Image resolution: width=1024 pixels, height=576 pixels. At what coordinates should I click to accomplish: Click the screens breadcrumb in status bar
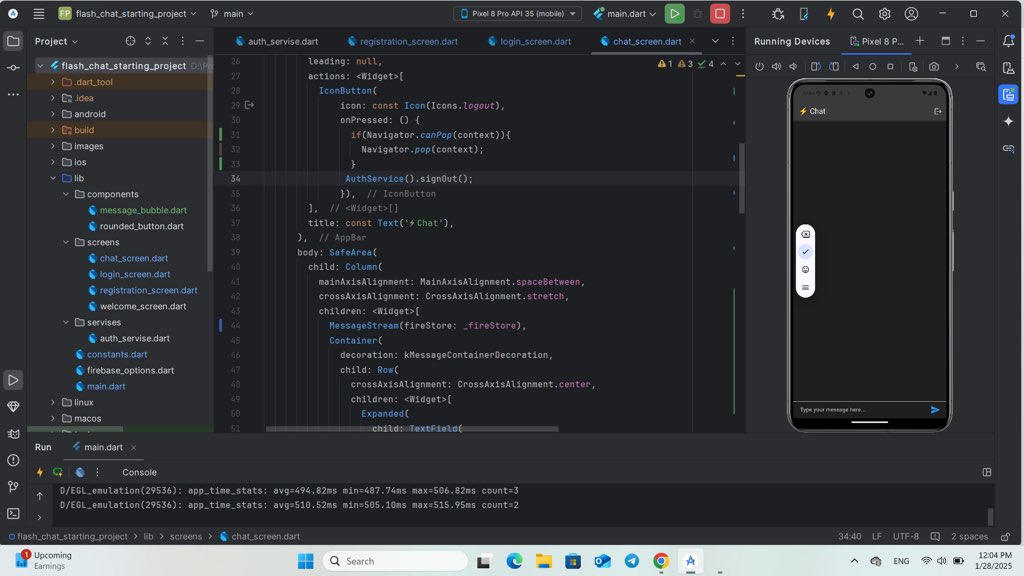[x=186, y=537]
